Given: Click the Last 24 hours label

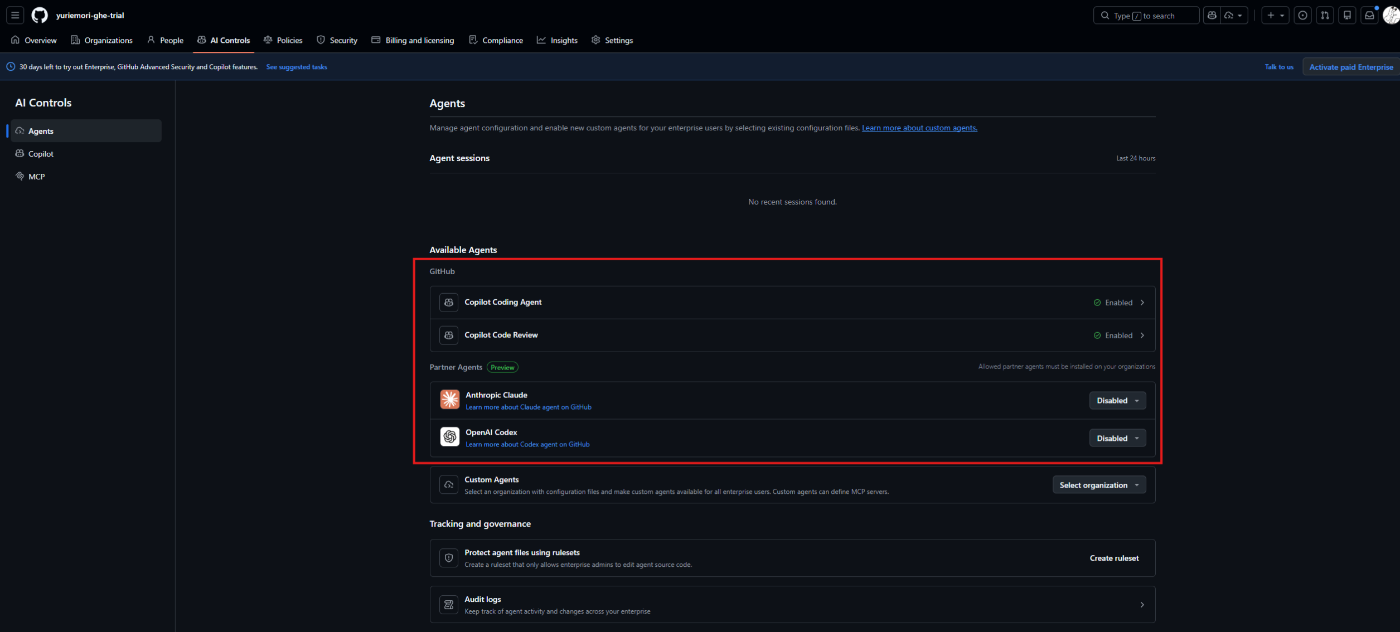Looking at the screenshot, I should click(x=1136, y=158).
